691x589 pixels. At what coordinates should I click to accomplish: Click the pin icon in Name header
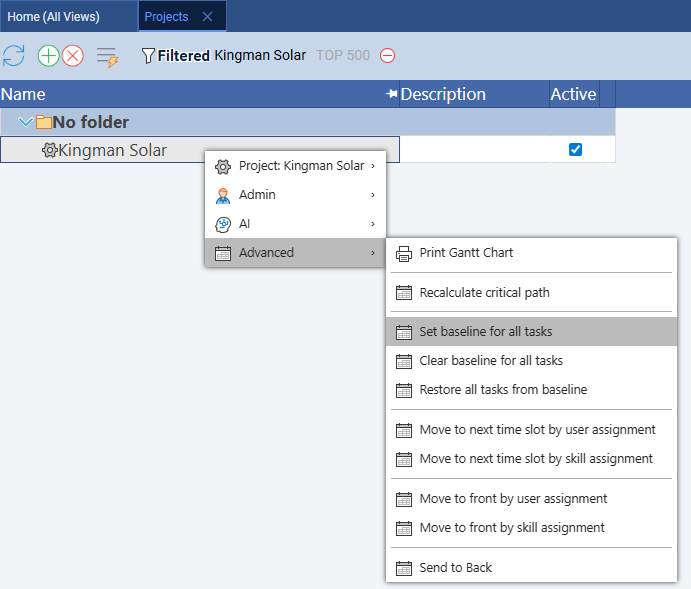[391, 93]
